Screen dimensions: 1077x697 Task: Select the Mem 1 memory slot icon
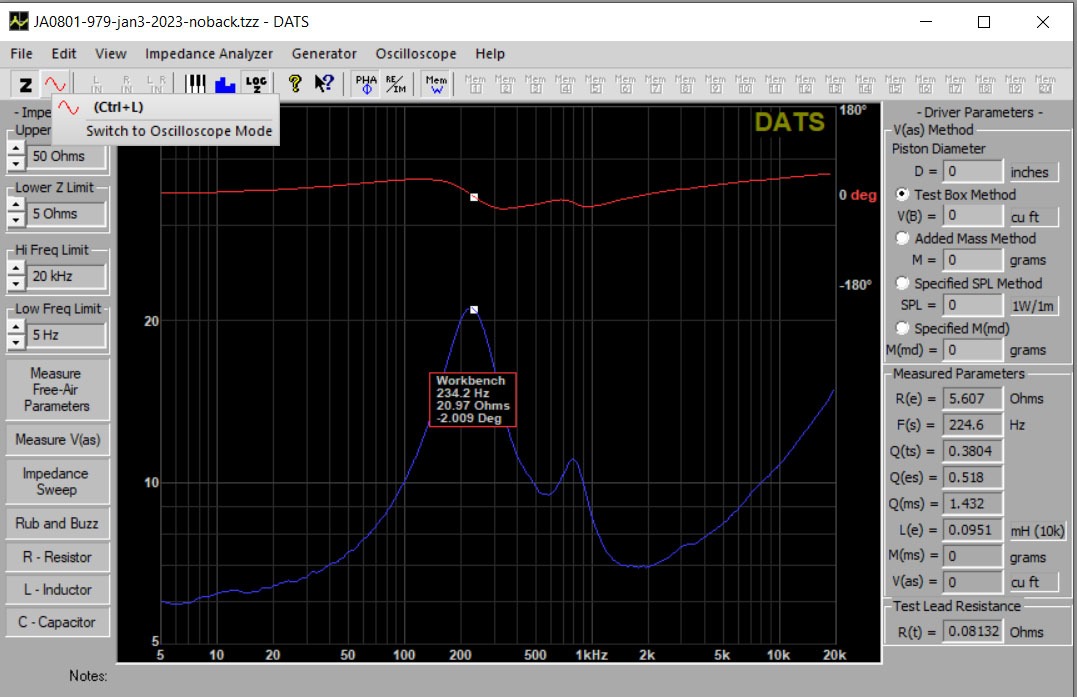click(x=475, y=84)
